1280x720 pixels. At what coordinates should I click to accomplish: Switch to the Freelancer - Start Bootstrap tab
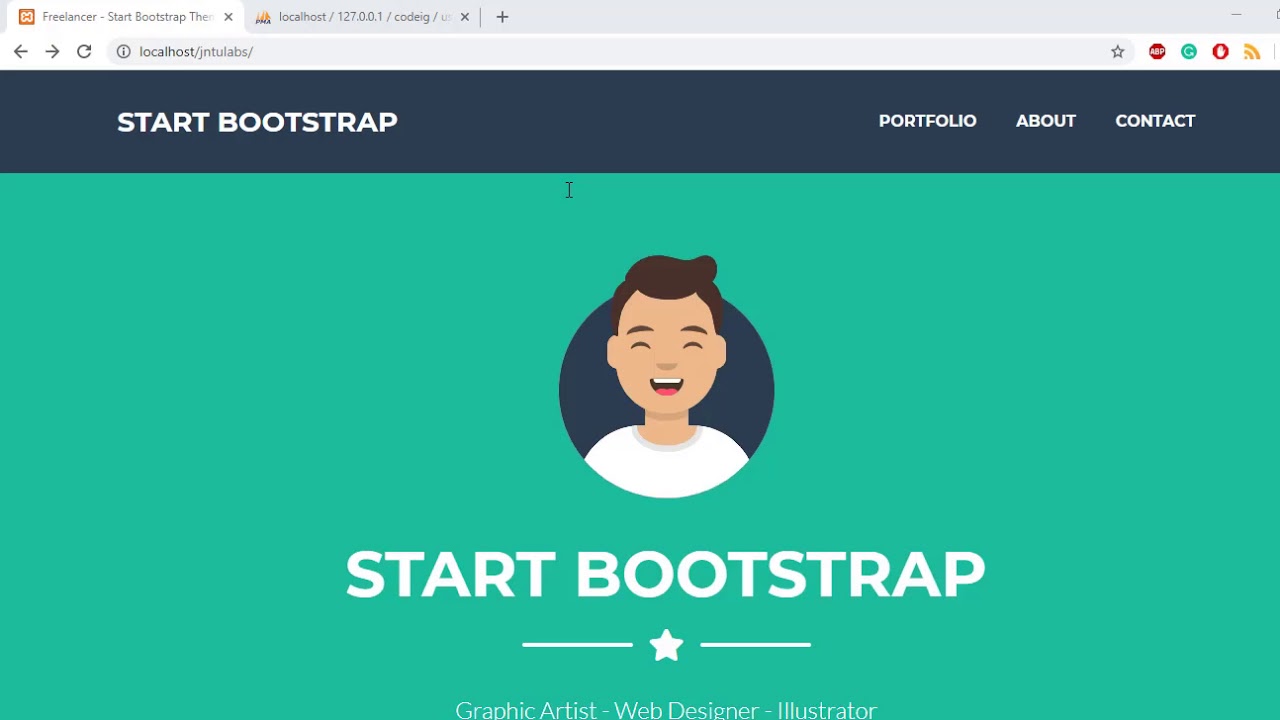[124, 17]
